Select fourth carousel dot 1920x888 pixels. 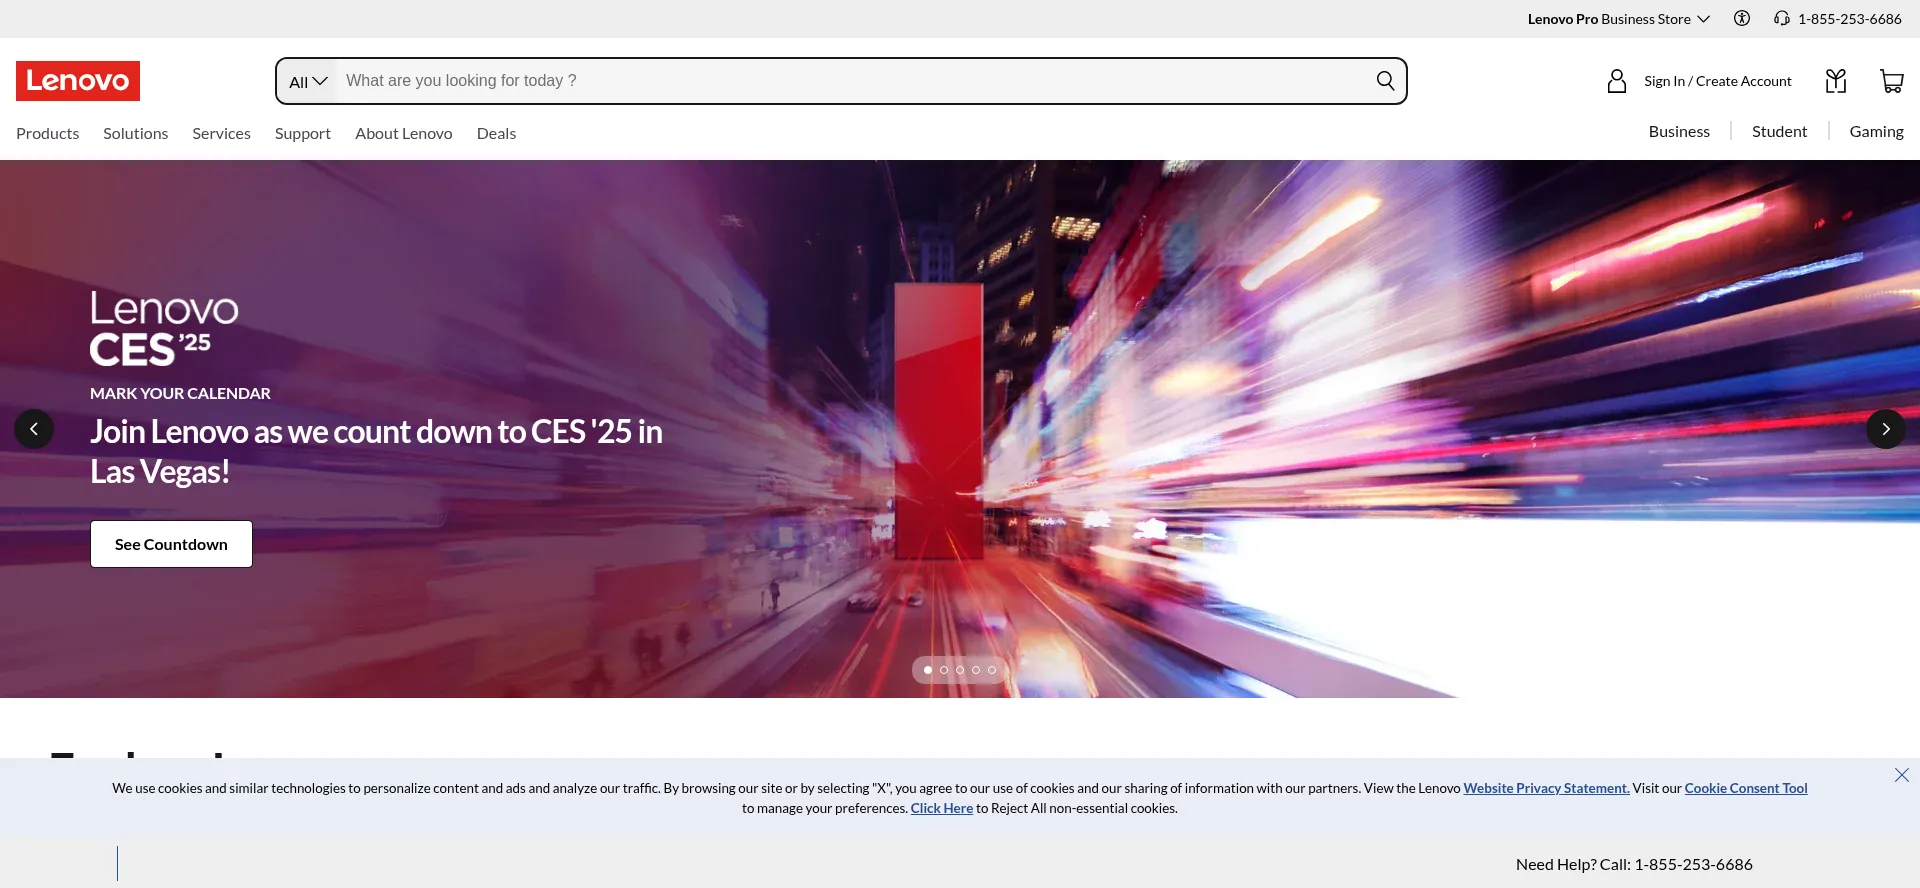click(976, 670)
